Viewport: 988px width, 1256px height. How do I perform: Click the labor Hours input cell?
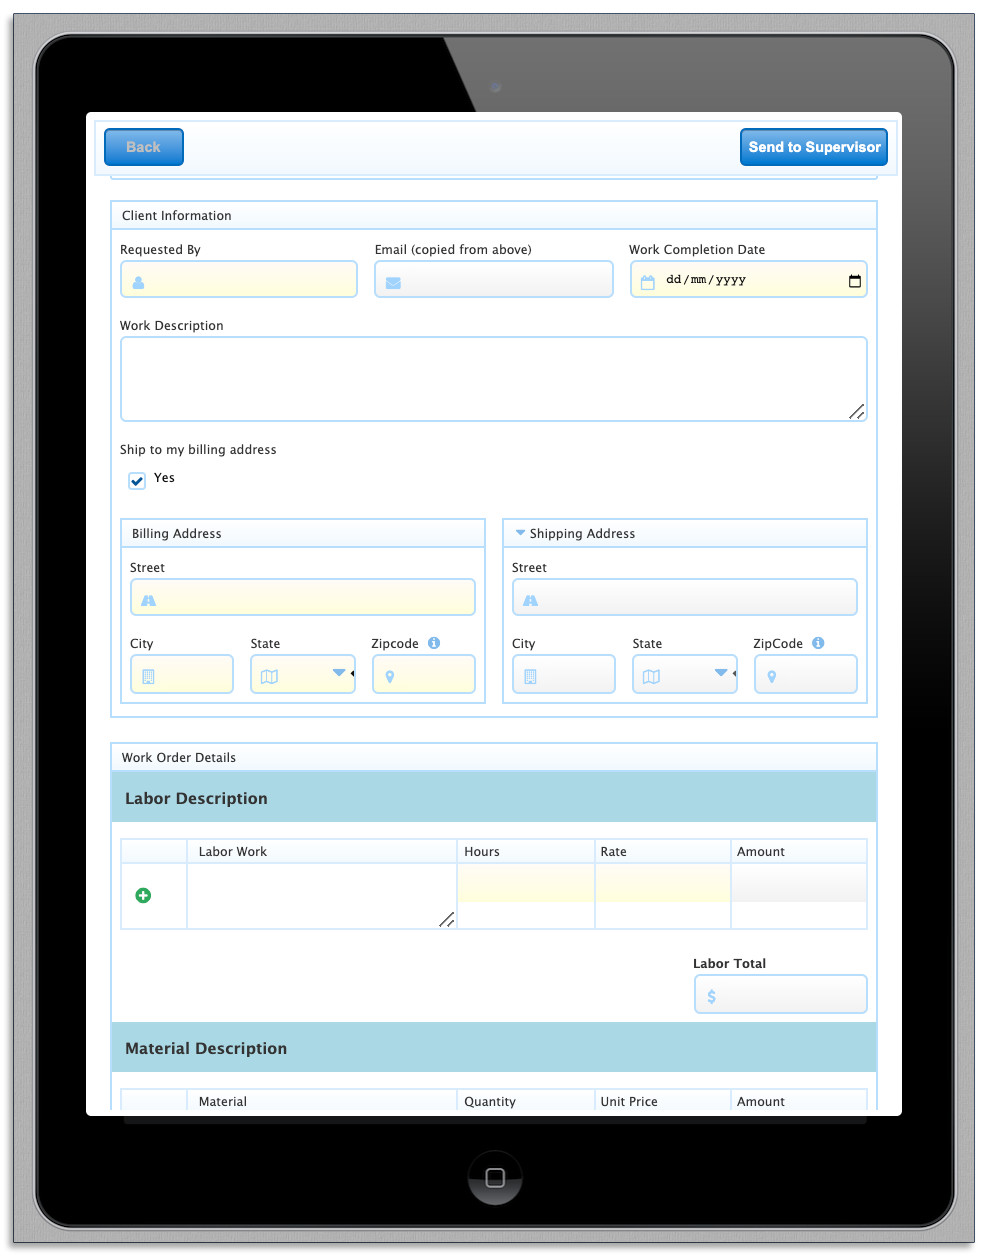526,884
